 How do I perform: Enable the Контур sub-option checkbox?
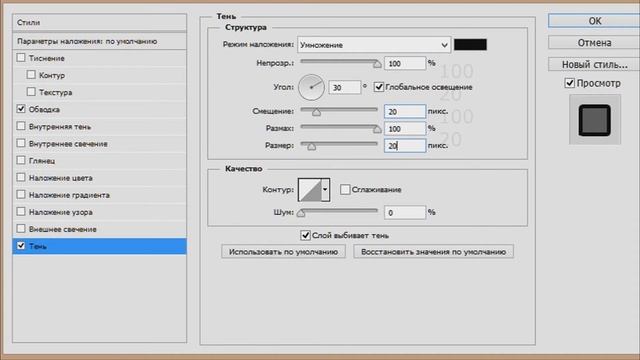click(x=31, y=75)
